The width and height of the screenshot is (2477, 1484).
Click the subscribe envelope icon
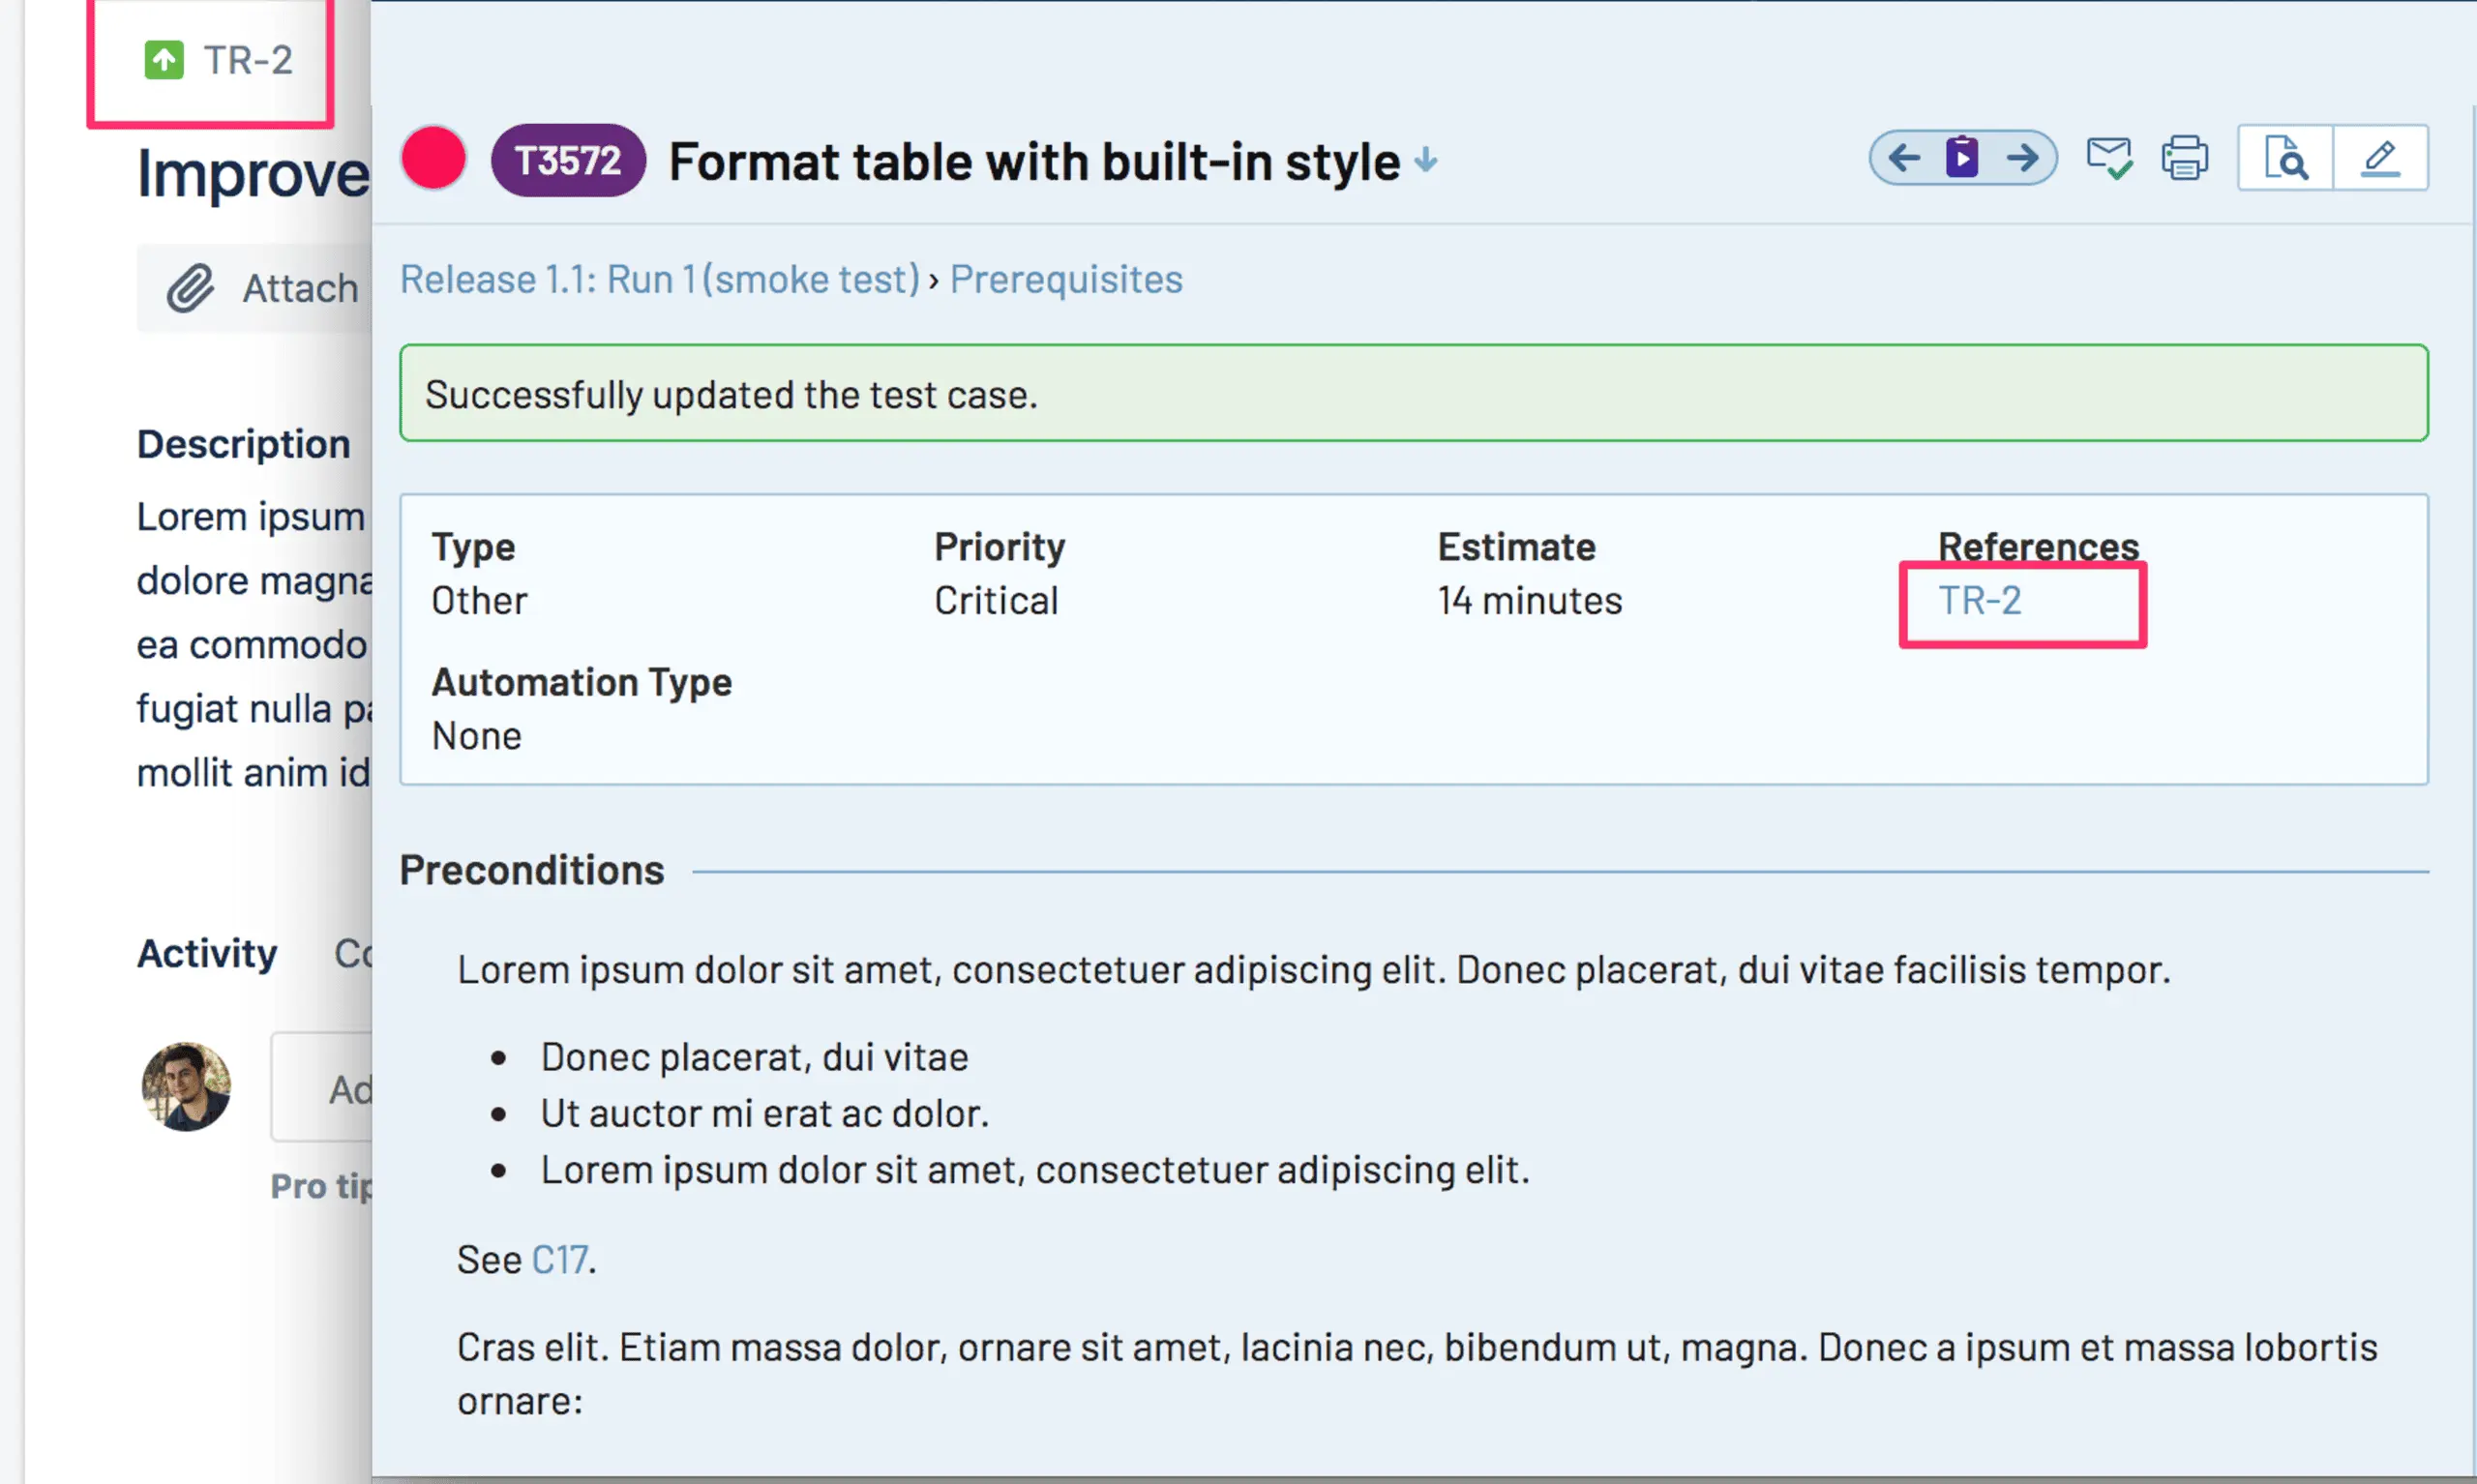2109,158
